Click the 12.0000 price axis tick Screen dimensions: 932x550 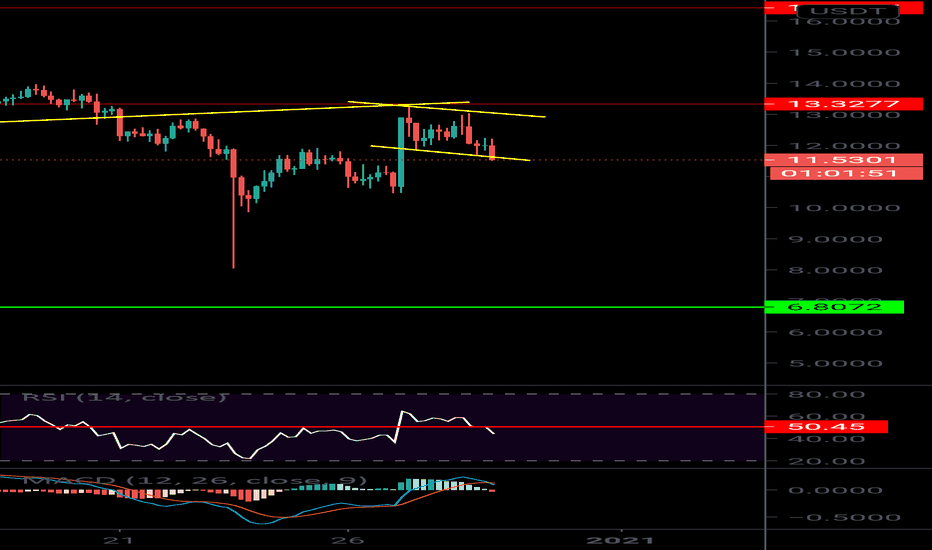tap(844, 146)
